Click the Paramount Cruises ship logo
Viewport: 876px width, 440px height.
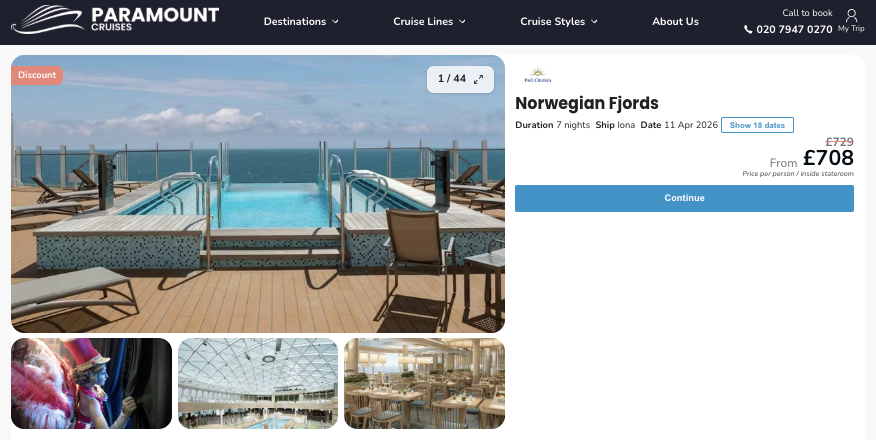[x=47, y=20]
